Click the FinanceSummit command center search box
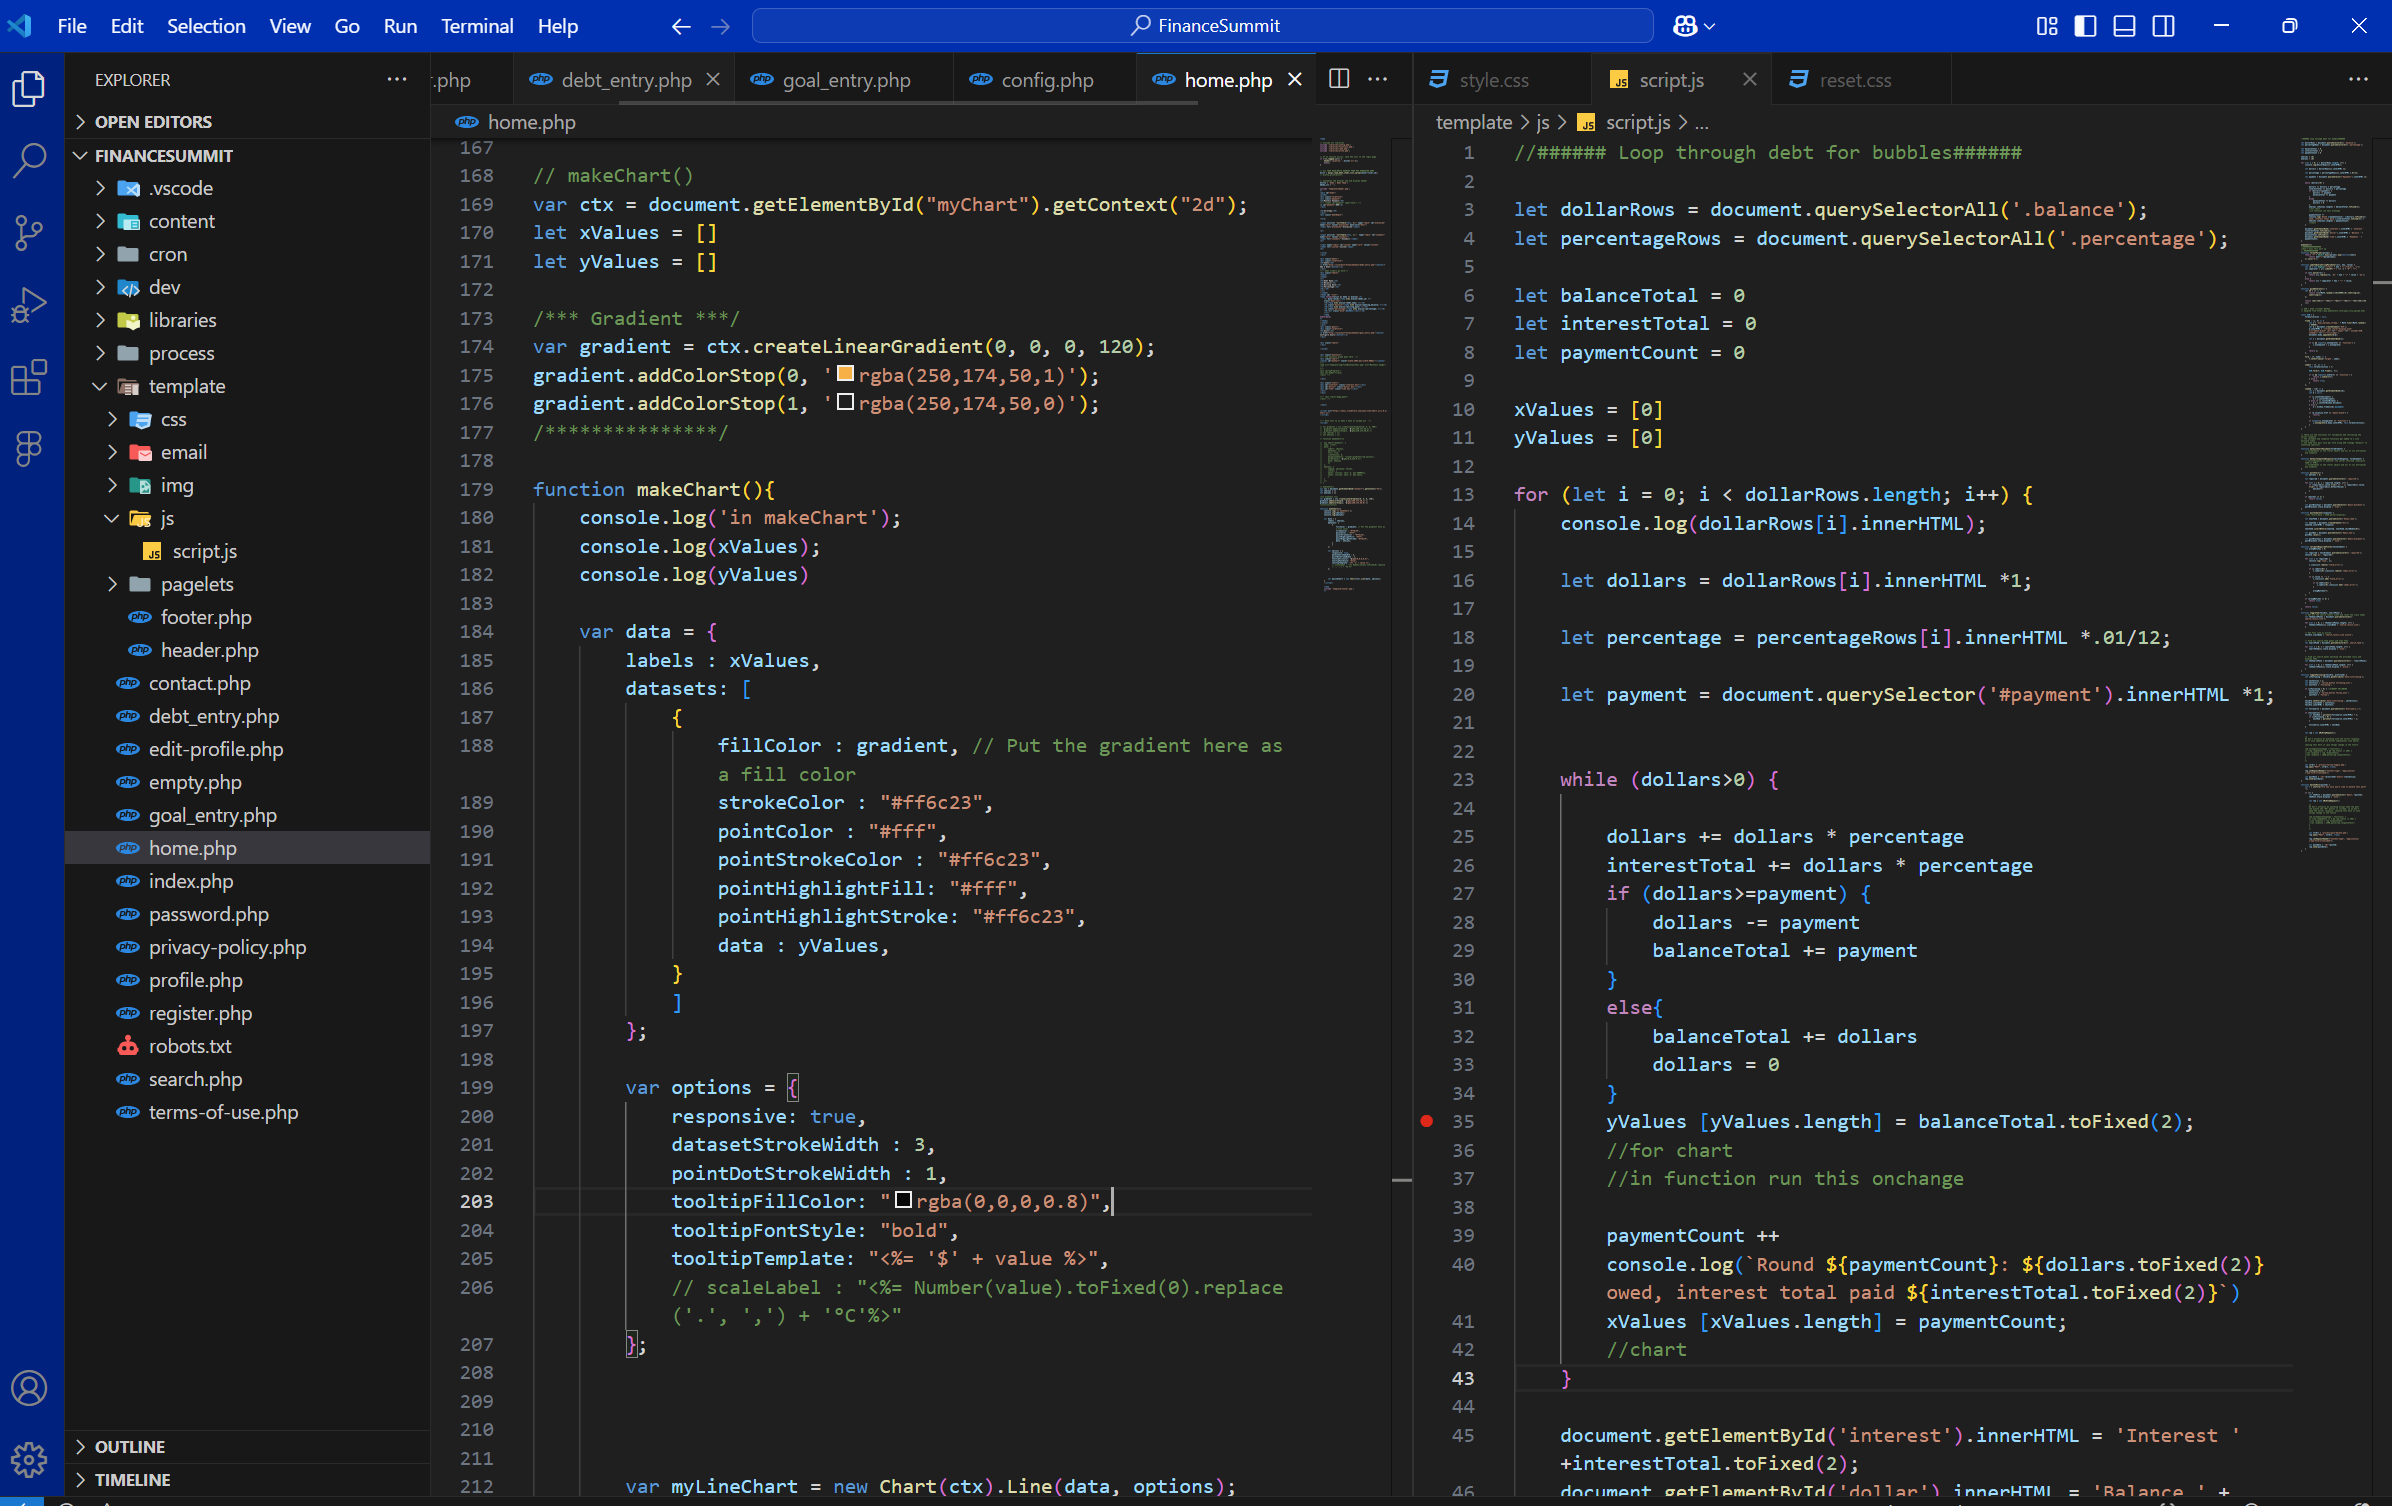 pos(1203,26)
